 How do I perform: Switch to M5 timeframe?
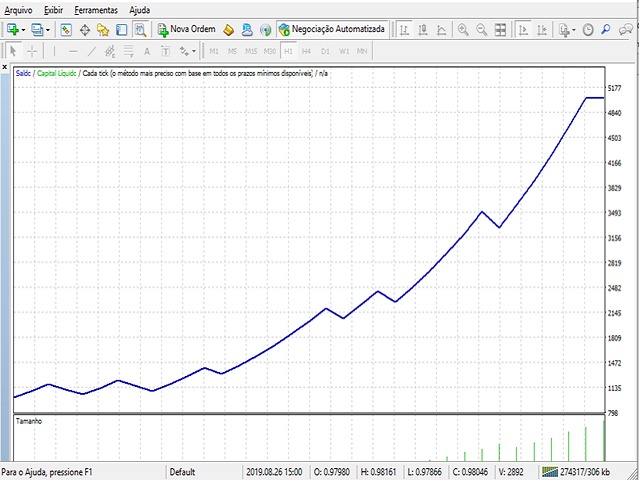pos(232,51)
